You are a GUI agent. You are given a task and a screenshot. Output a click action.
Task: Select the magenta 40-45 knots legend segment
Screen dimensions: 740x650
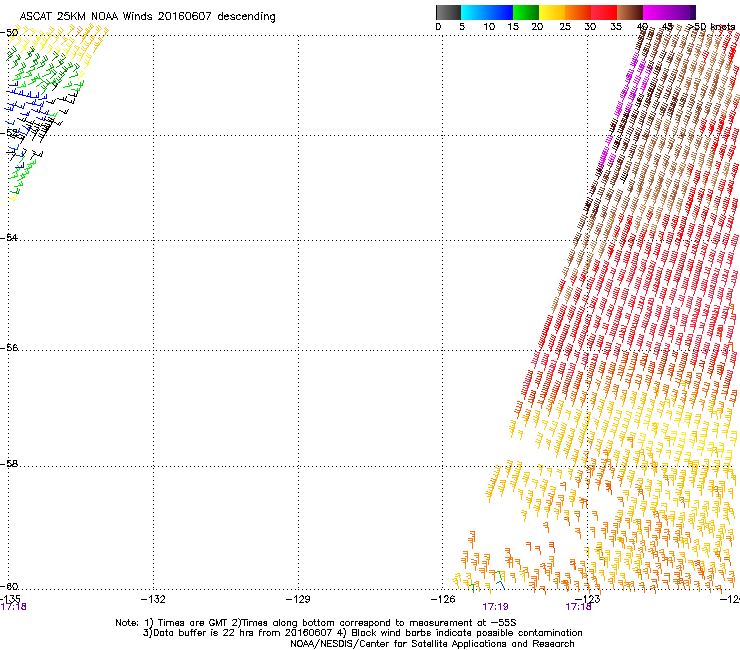coord(656,12)
